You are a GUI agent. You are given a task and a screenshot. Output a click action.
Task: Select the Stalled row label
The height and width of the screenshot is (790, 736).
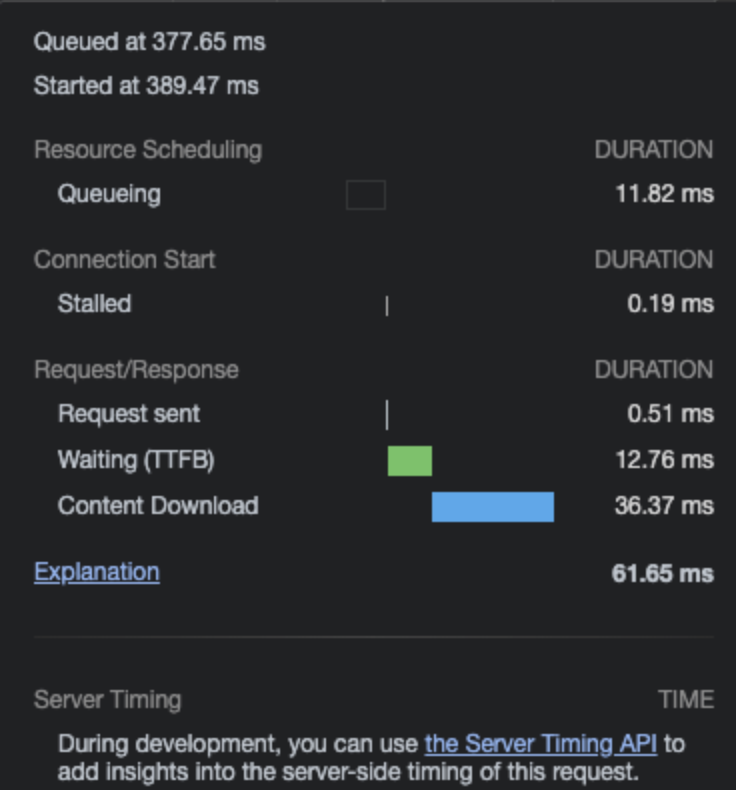point(94,304)
